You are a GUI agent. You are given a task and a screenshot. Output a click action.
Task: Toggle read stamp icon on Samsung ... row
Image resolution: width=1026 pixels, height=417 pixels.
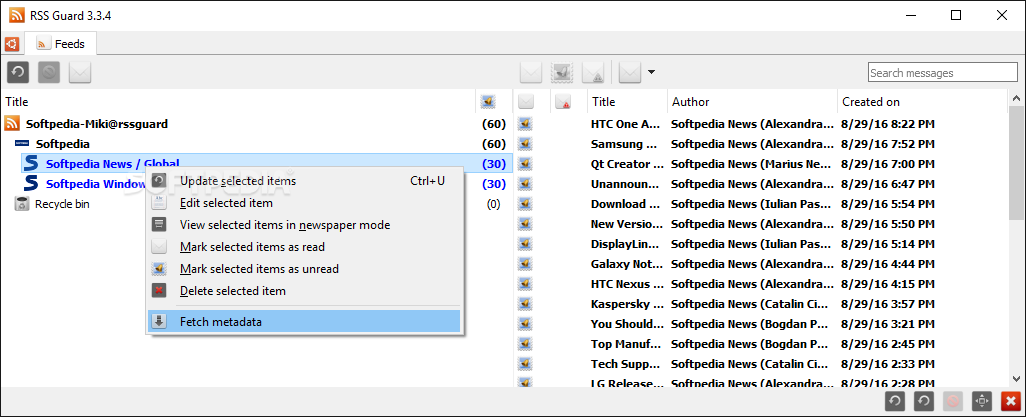[x=523, y=143]
